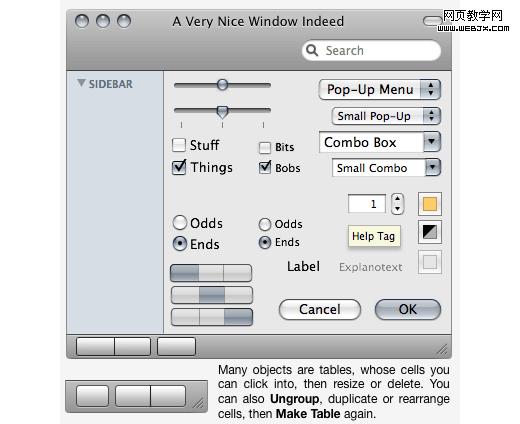Open the orange color well
This screenshot has height=424, width=520.
tap(430, 204)
